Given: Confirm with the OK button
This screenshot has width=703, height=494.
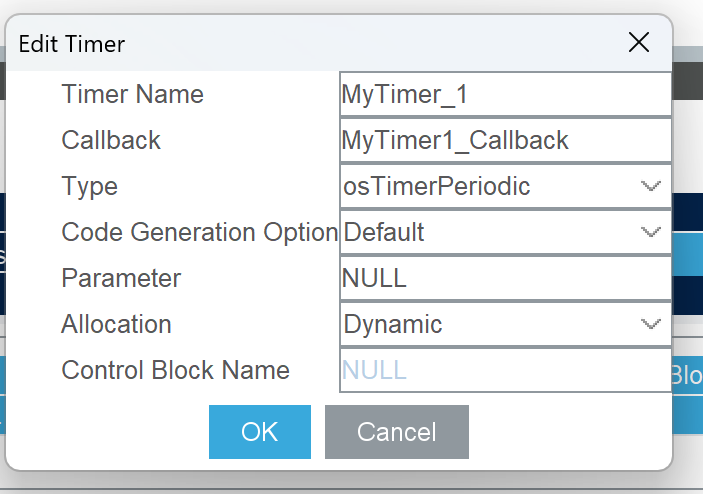Looking at the screenshot, I should click(x=260, y=432).
